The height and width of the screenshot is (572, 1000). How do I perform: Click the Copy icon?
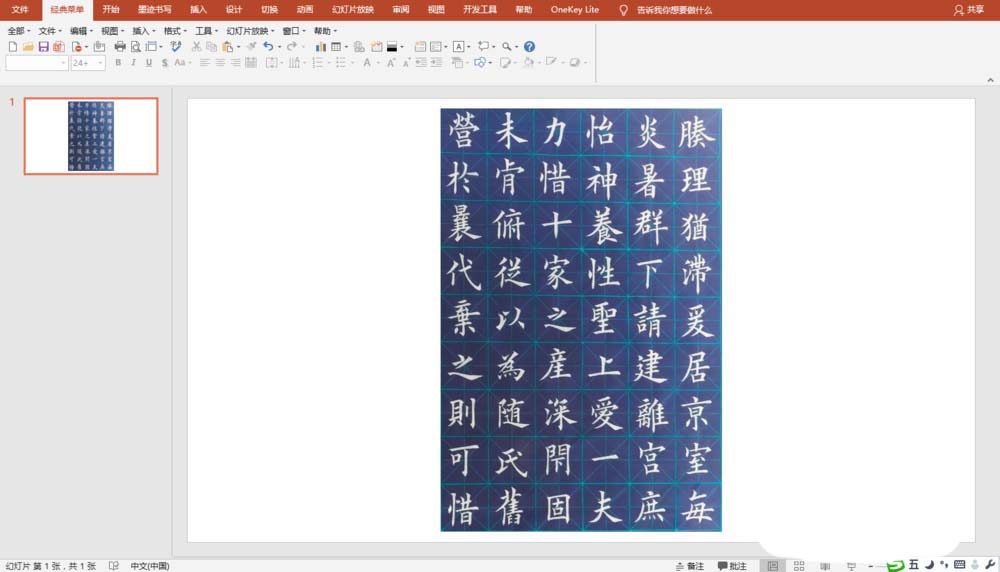coord(211,47)
